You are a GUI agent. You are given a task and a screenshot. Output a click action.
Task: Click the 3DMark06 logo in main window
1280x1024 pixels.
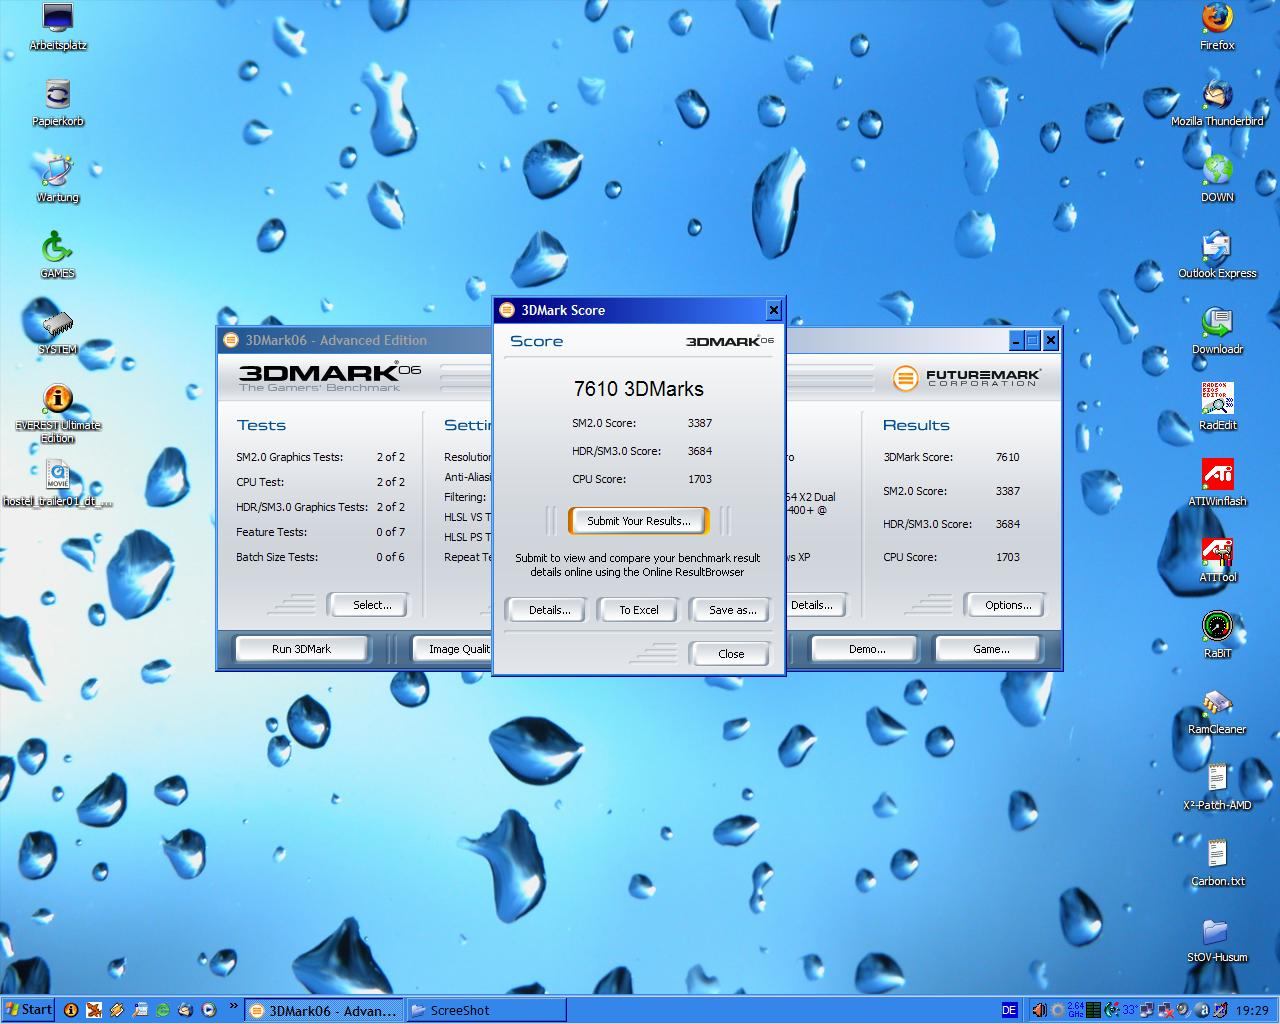(329, 378)
